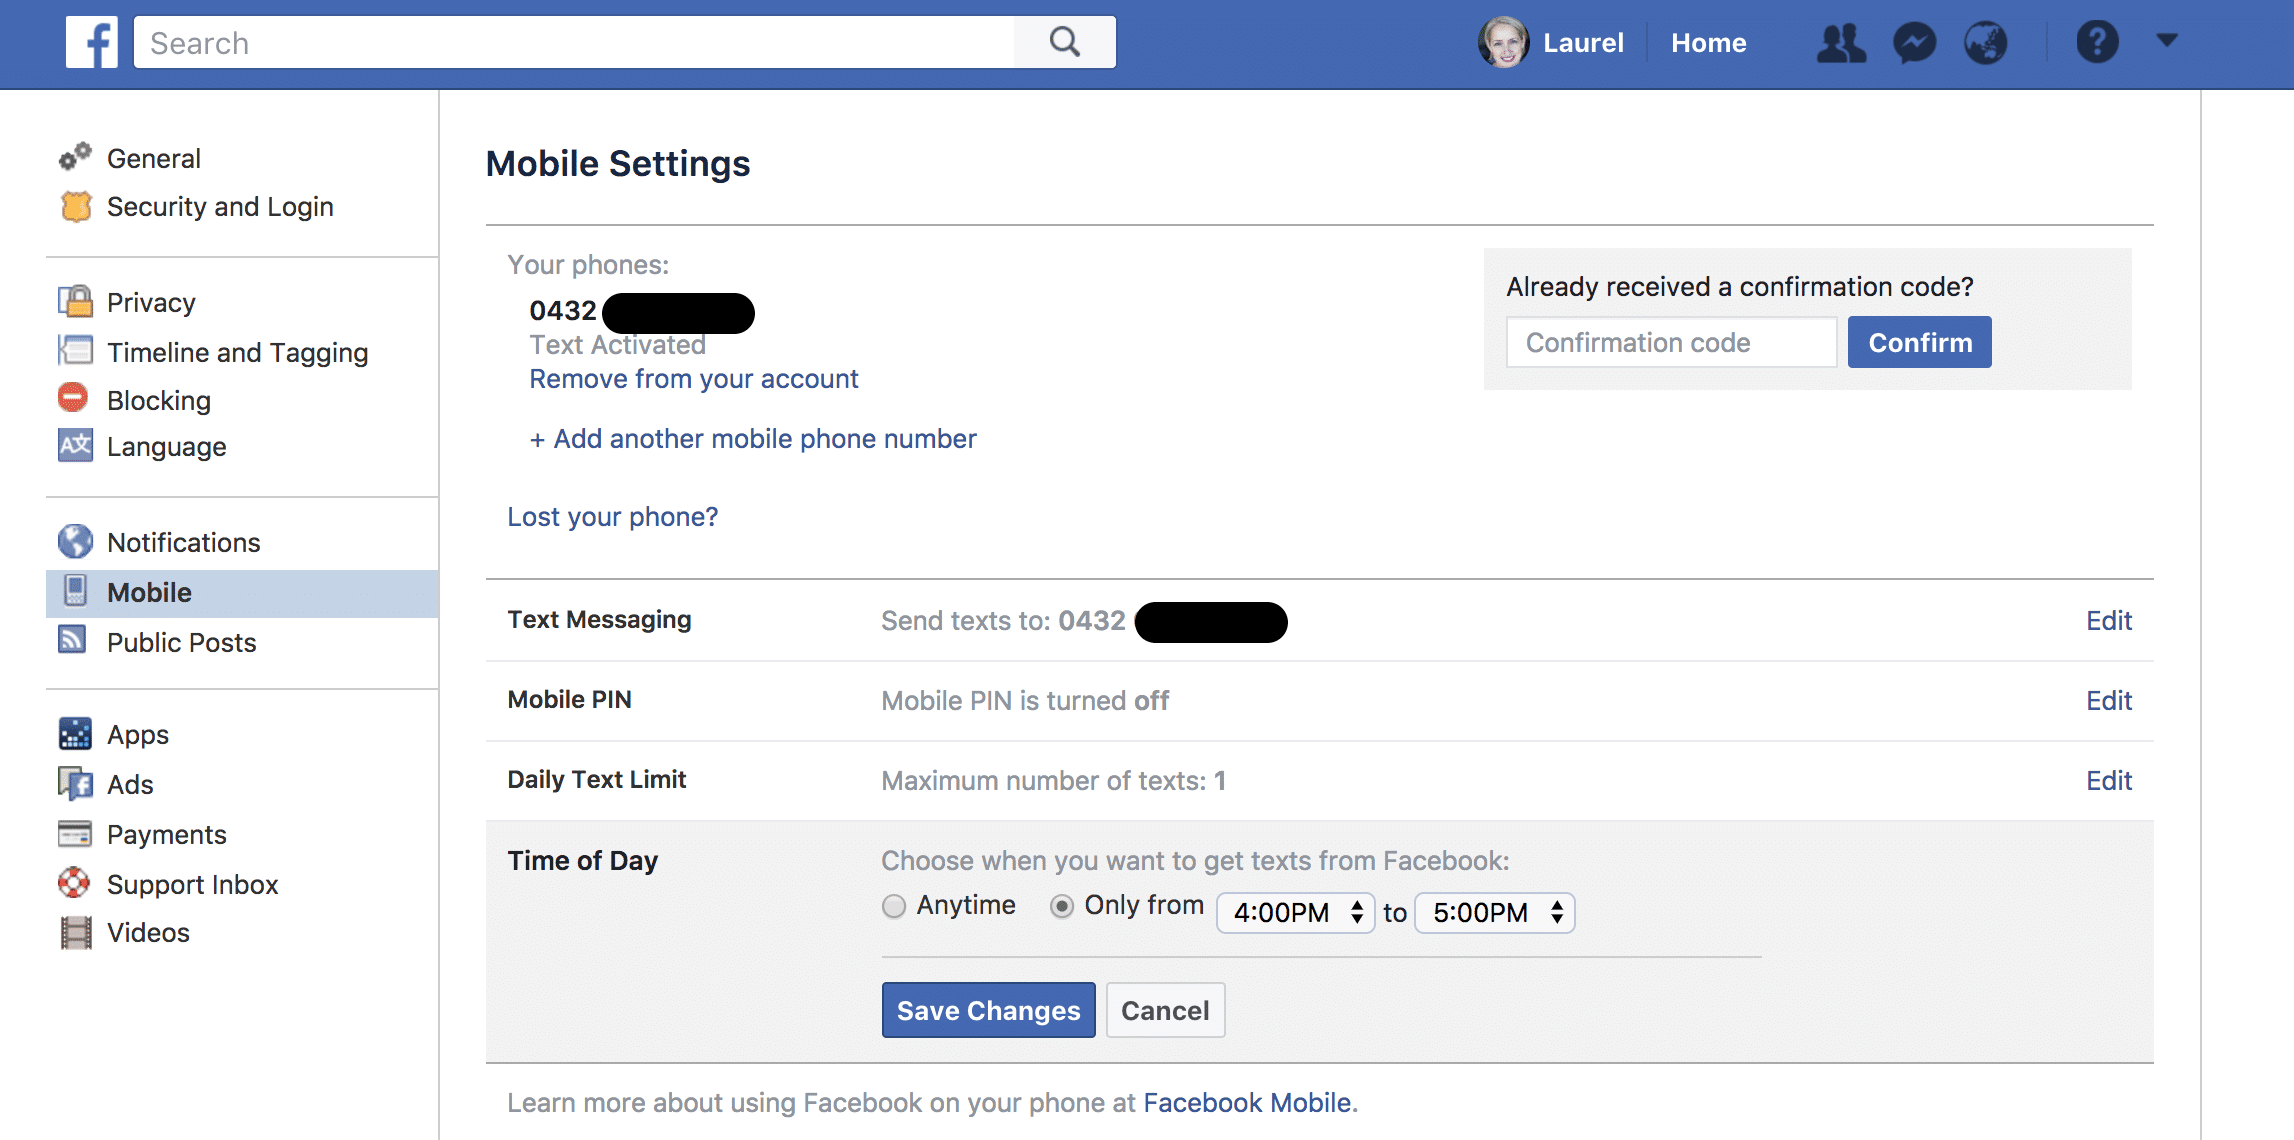The image size is (2294, 1140).
Task: Select the Anytime radio button
Action: coord(894,906)
